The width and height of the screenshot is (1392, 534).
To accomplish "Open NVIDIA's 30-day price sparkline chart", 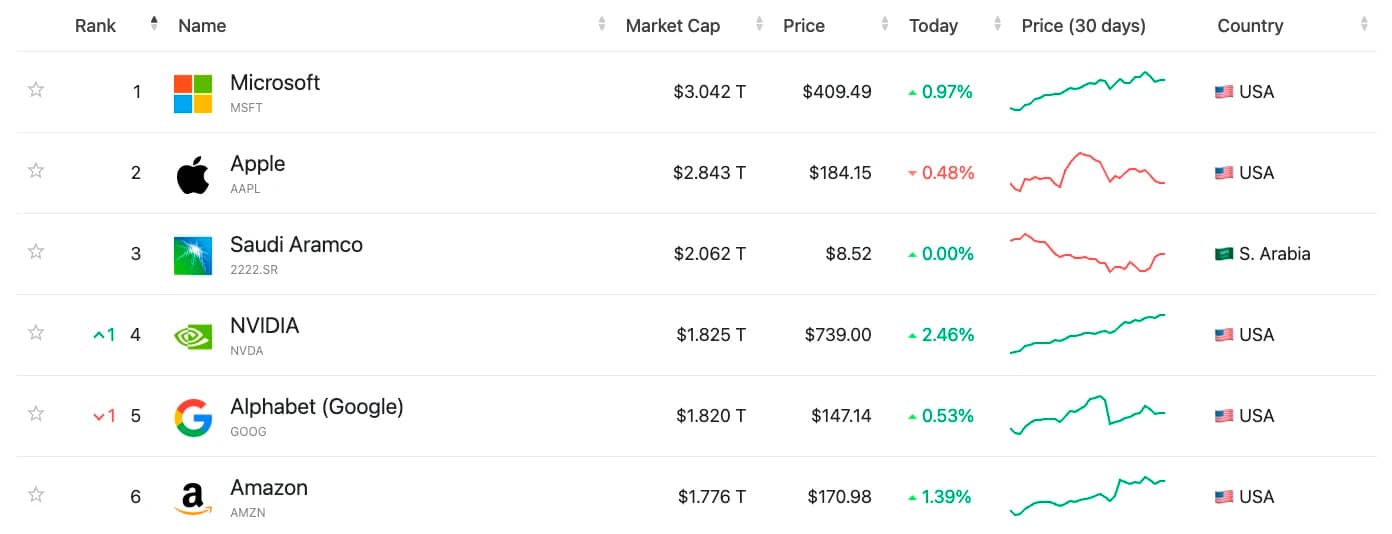I will coord(1088,334).
